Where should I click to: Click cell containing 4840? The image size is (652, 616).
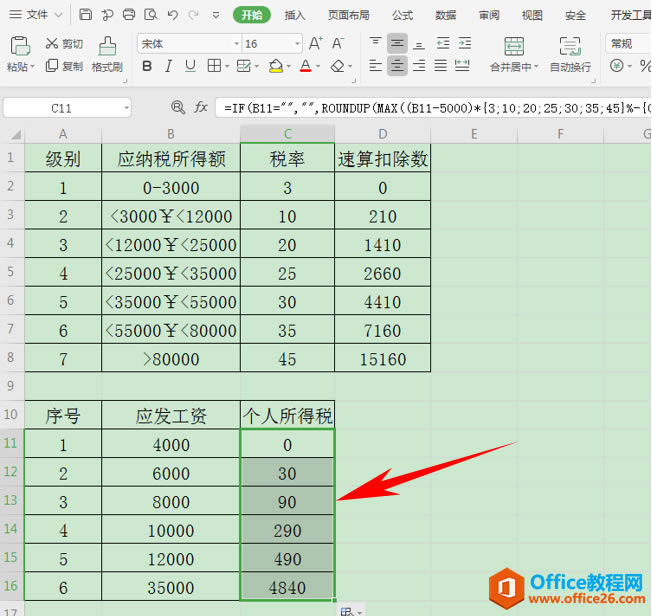287,587
